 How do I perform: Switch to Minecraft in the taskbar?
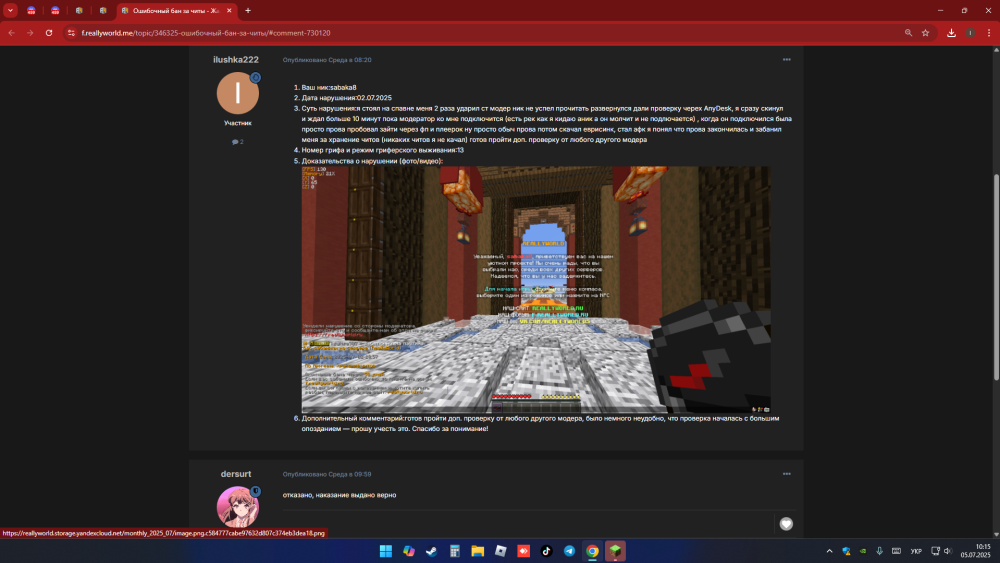(x=615, y=551)
